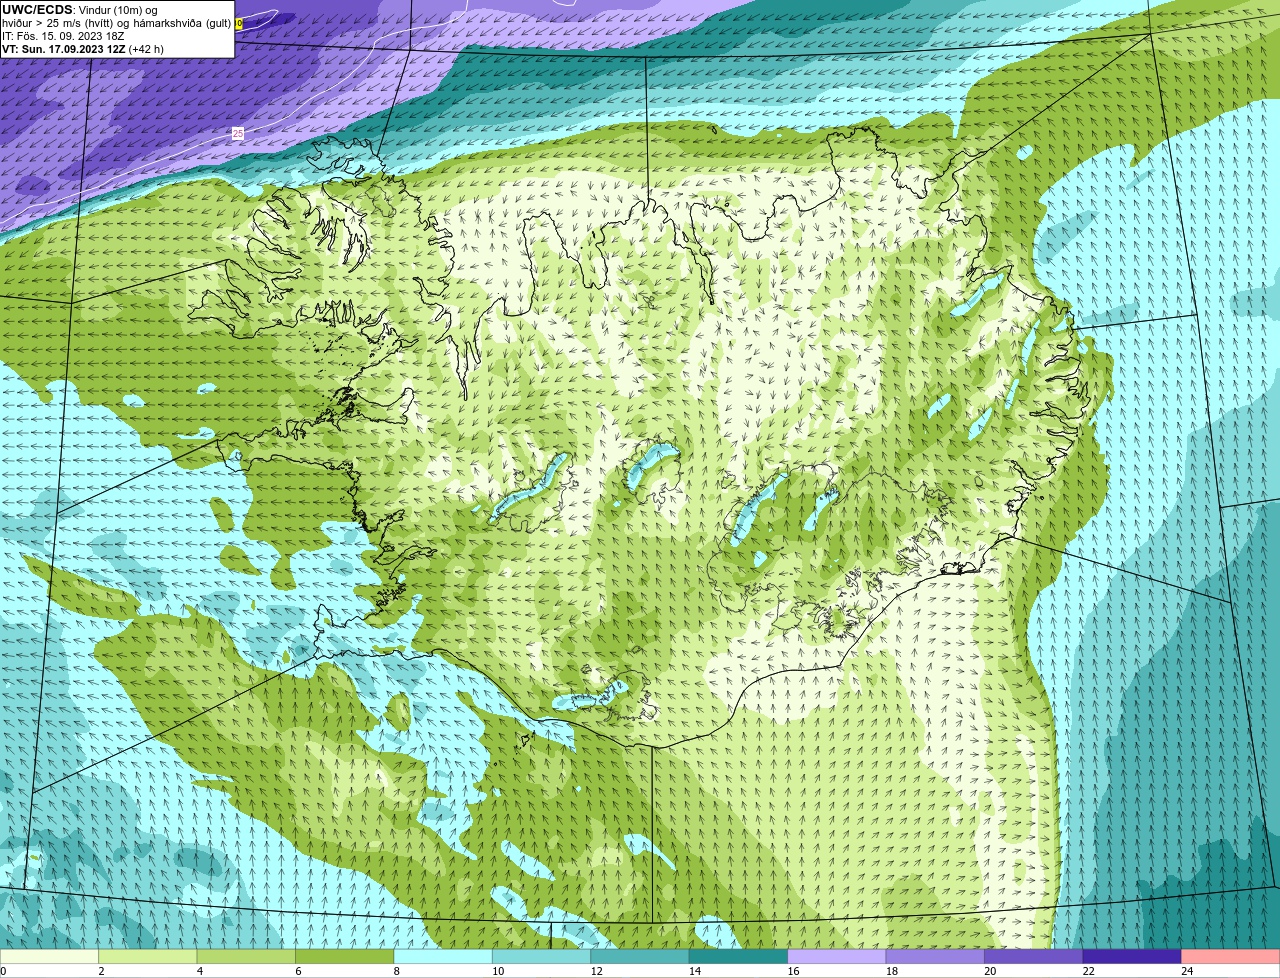
Task: Click the lavender 16–18 m/s legend swatch
Action: (837, 956)
